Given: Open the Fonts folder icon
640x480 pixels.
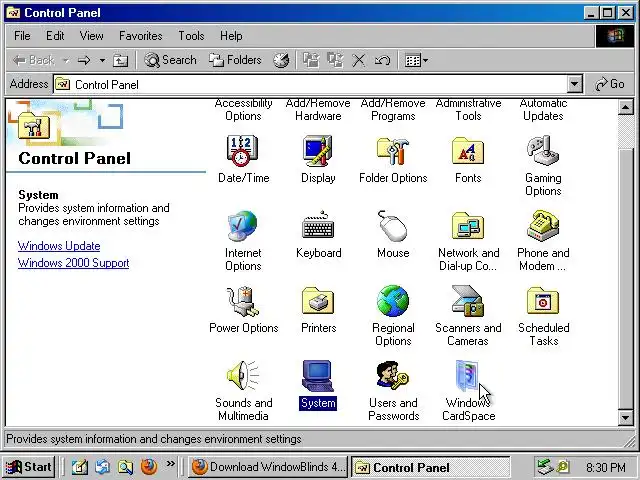Looking at the screenshot, I should 468,151.
